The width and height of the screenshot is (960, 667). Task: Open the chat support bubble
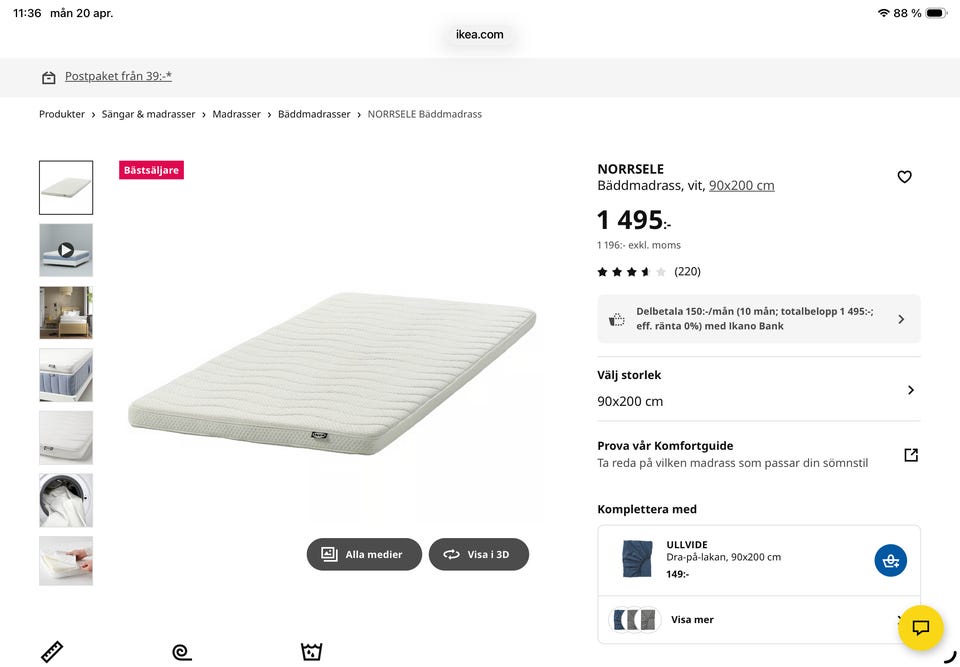[920, 628]
